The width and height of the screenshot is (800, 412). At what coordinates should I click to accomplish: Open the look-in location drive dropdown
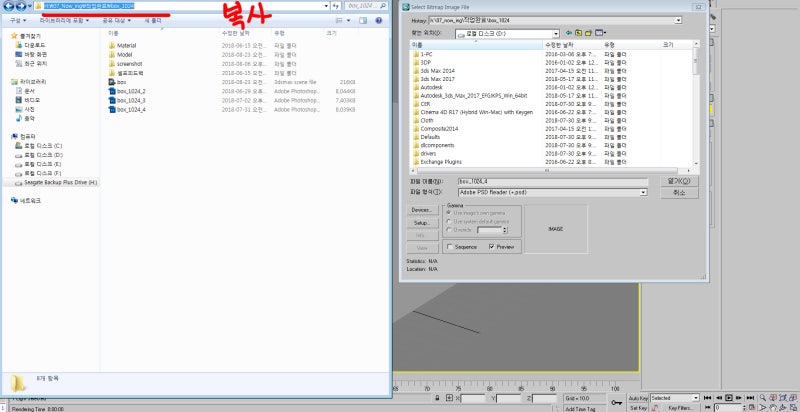(555, 34)
